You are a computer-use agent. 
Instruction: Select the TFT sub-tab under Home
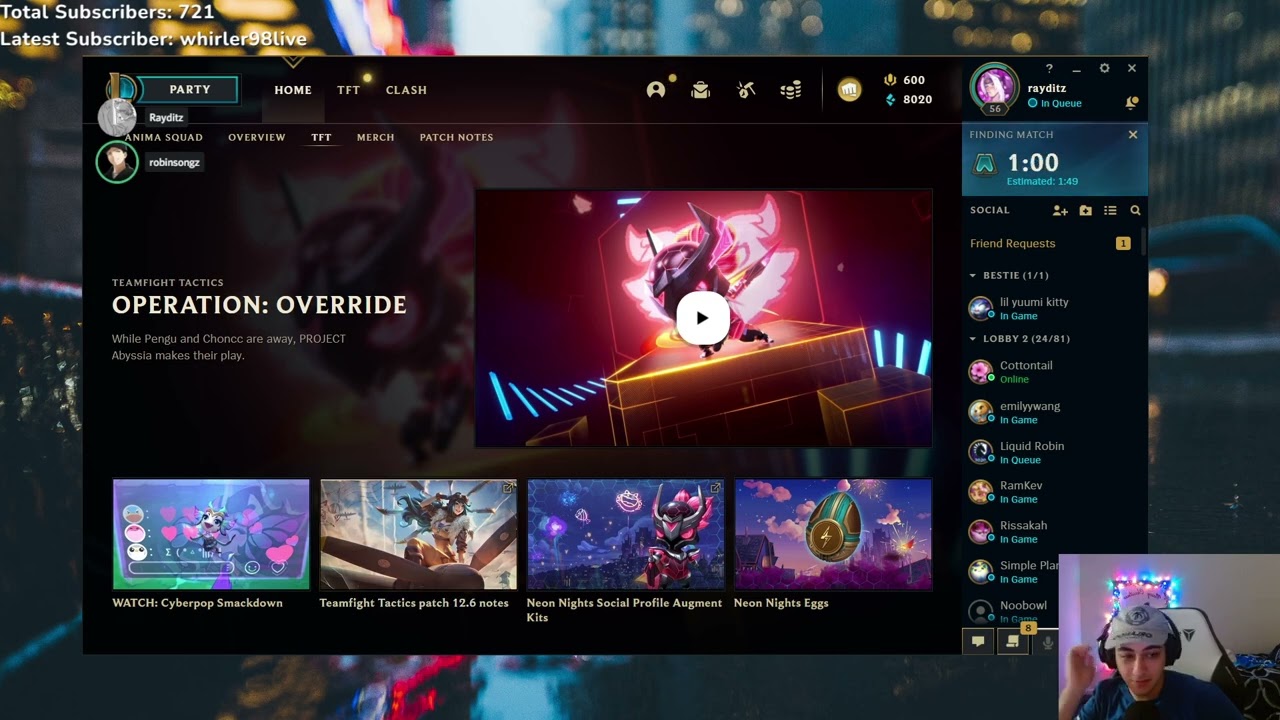coord(321,137)
